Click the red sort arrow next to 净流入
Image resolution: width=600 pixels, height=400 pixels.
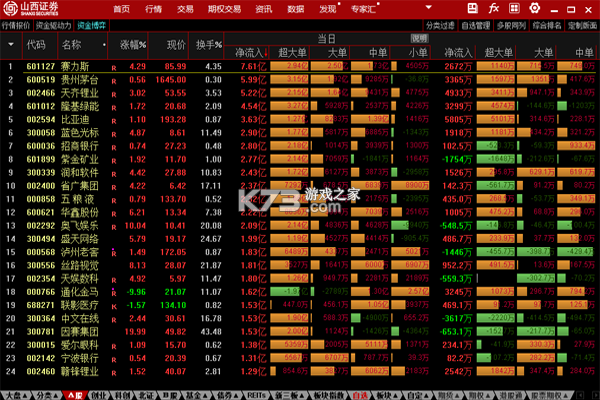coord(266,54)
